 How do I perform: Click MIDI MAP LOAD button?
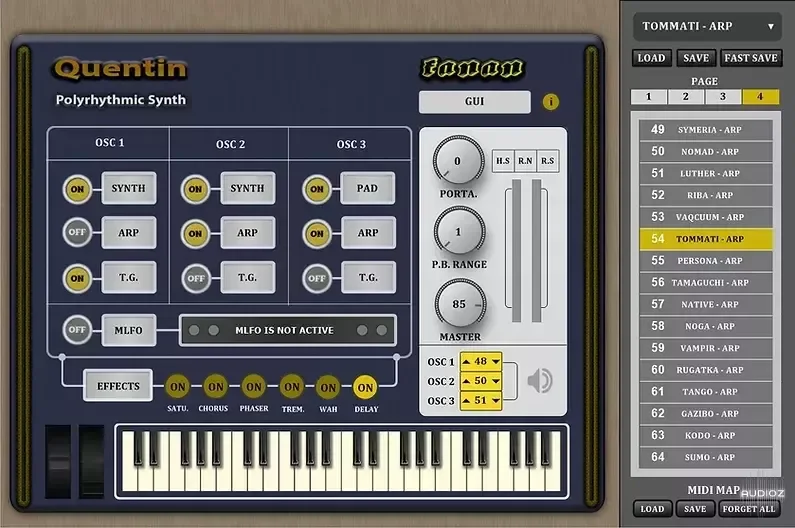tap(652, 509)
